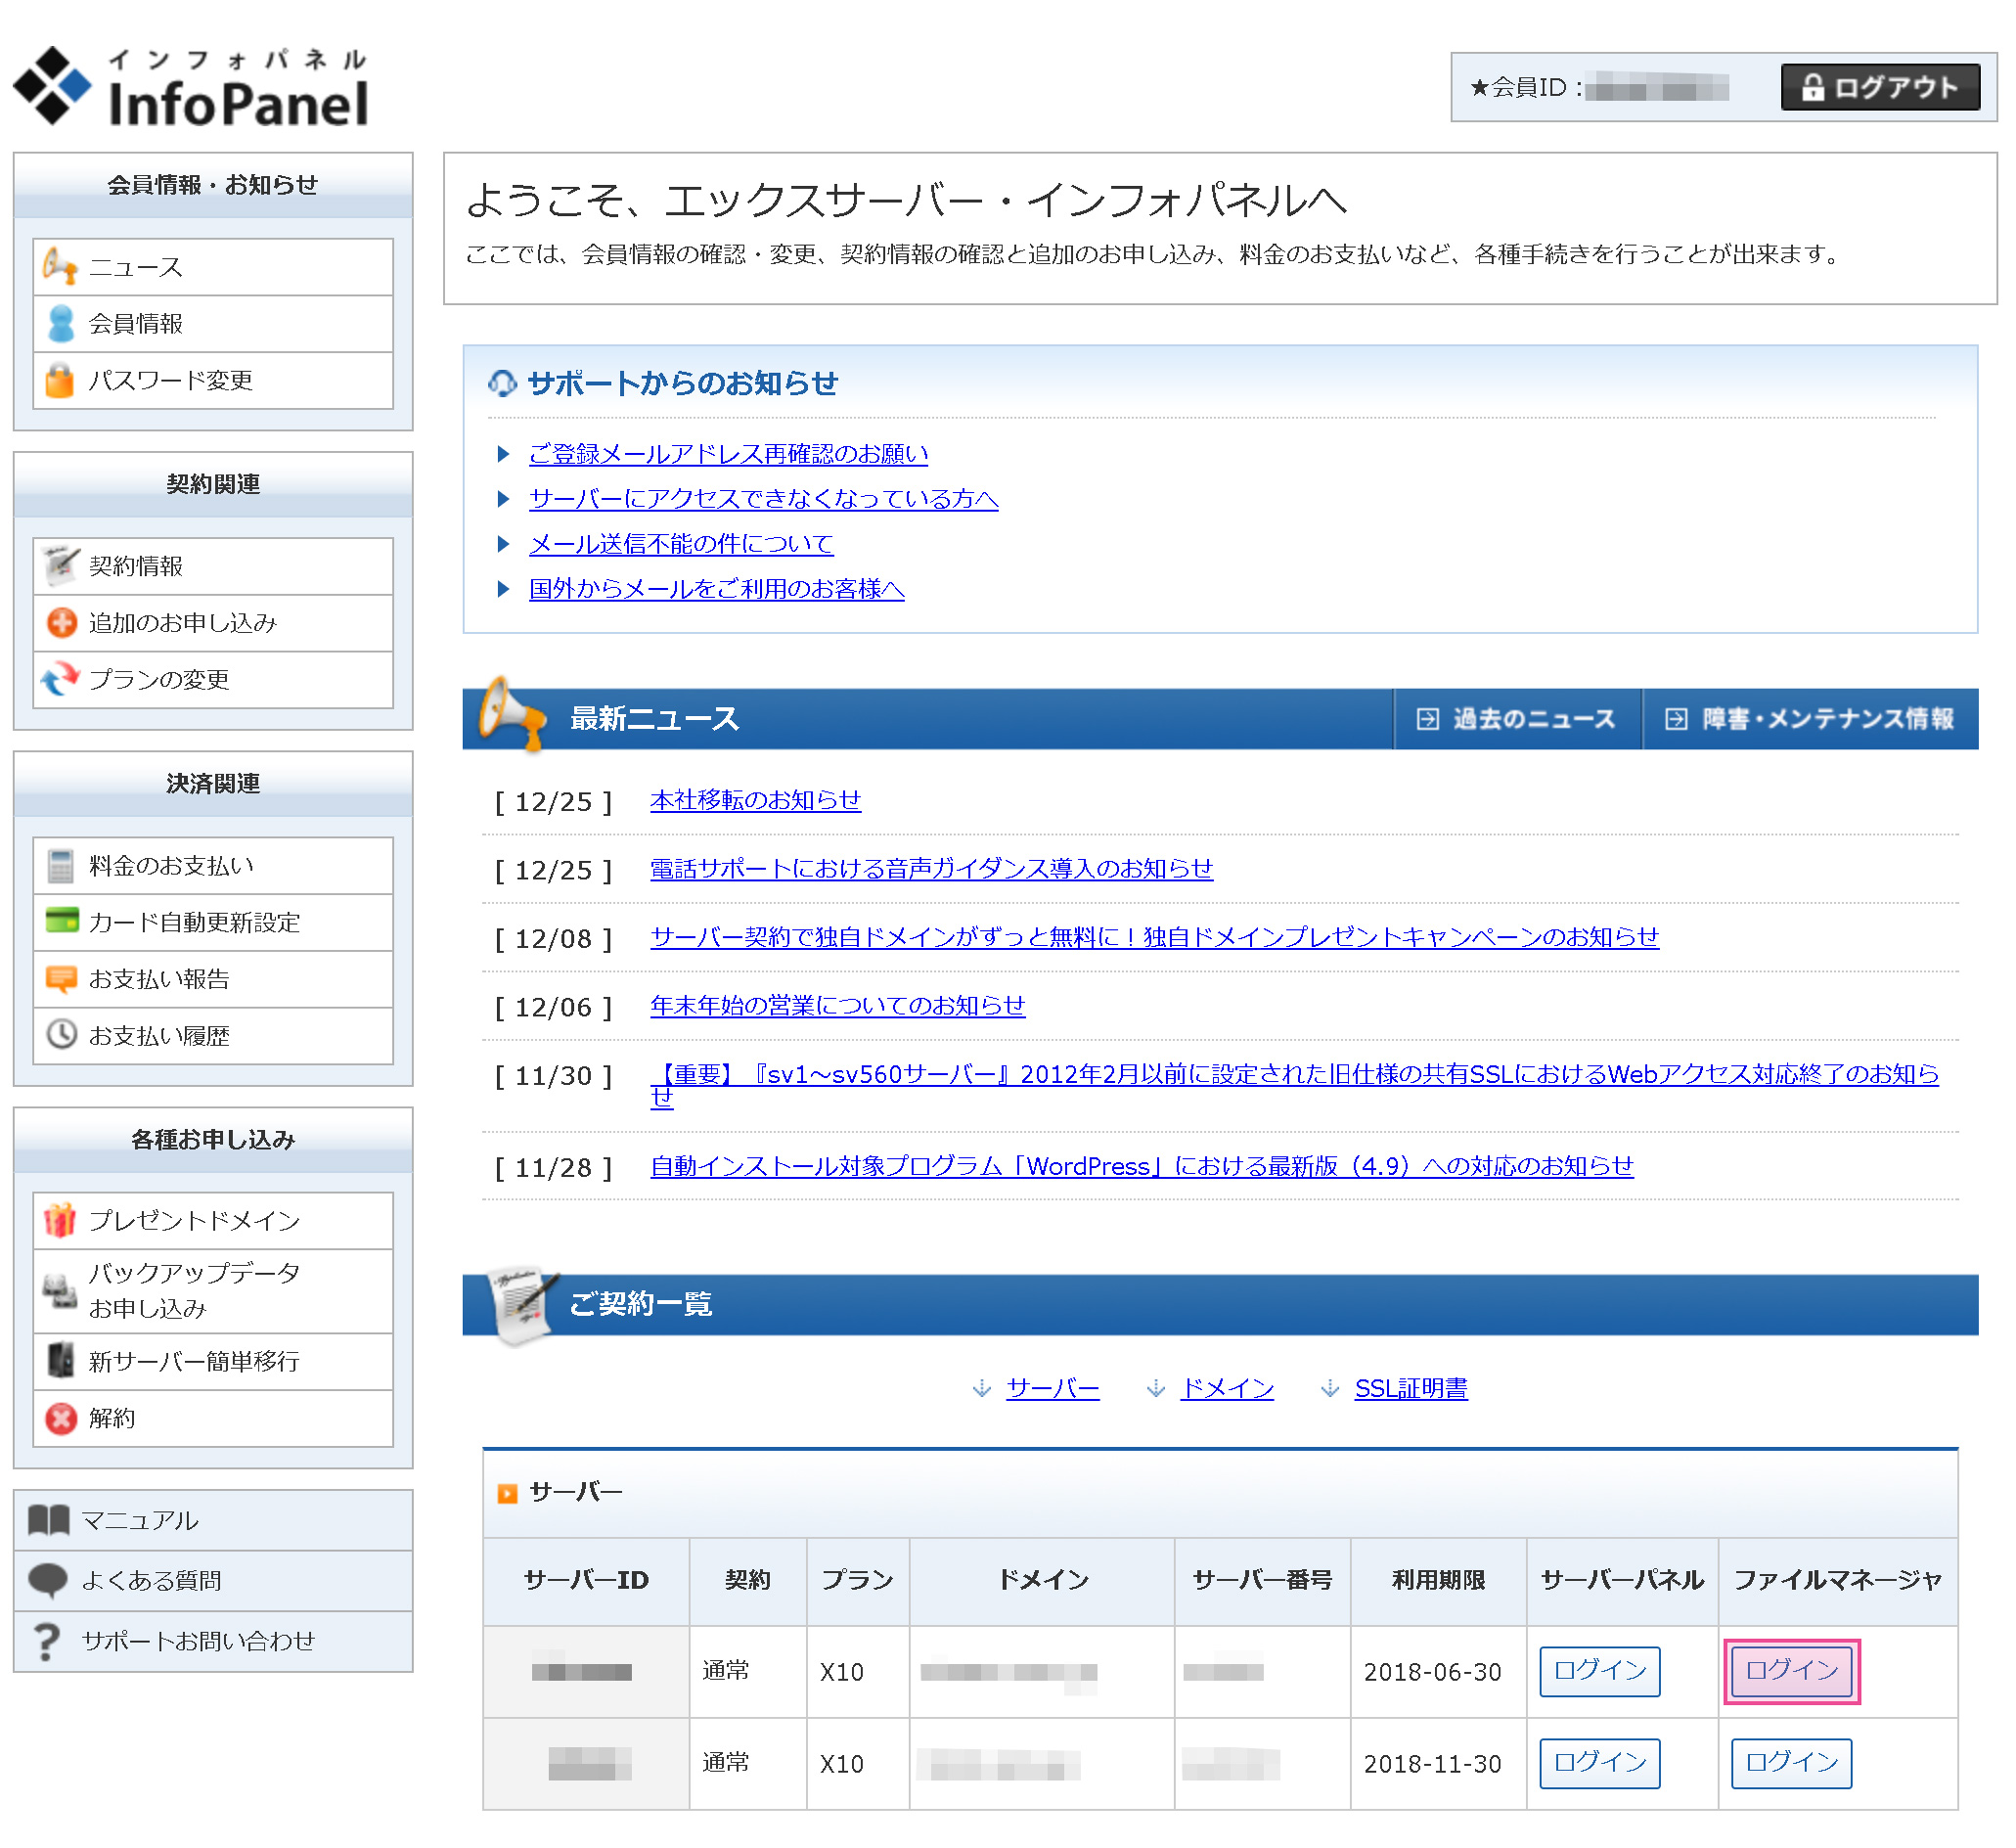Click the blue person icon for 会員情報
The width and height of the screenshot is (2016, 1848).
click(60, 324)
